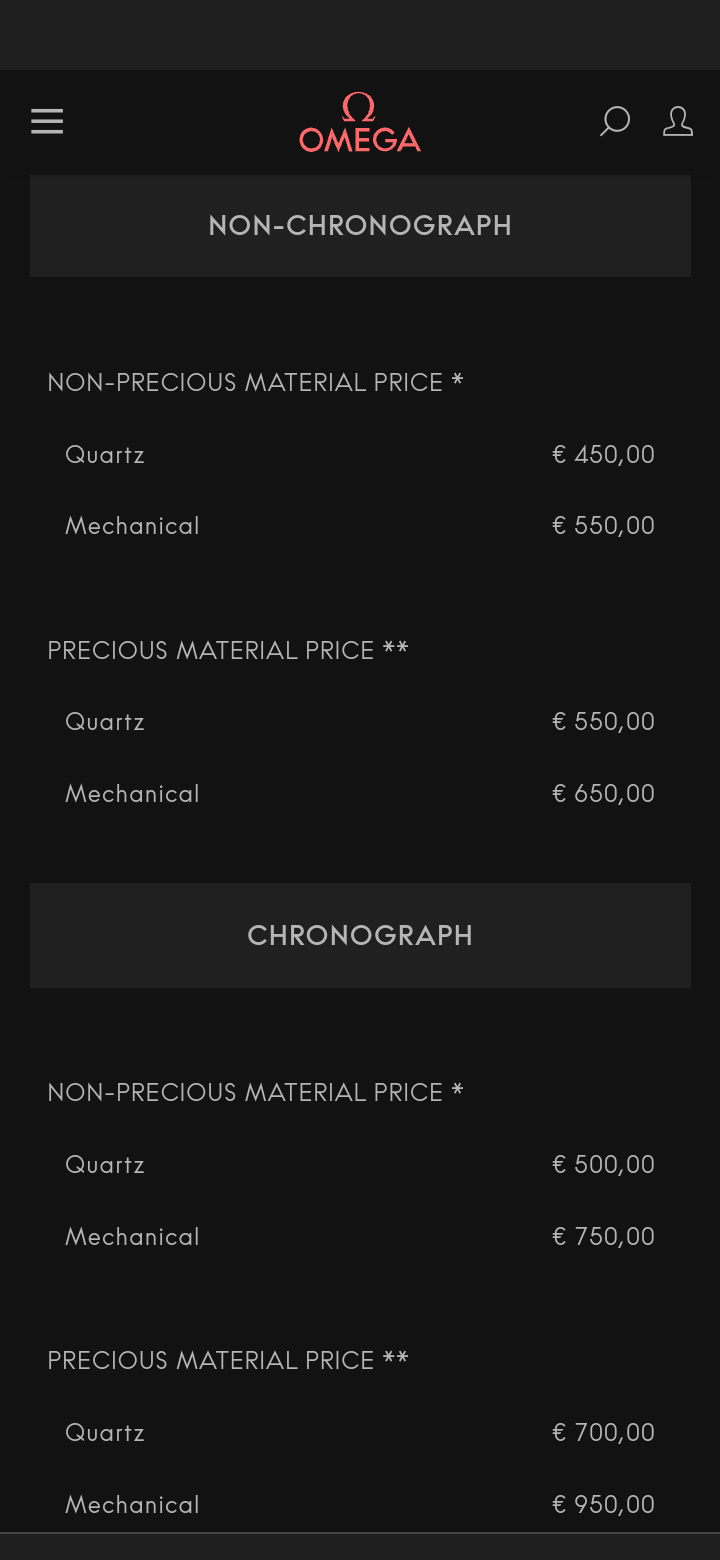This screenshot has height=1560, width=720.
Task: Open search via the magnifier icon
Action: tap(614, 122)
